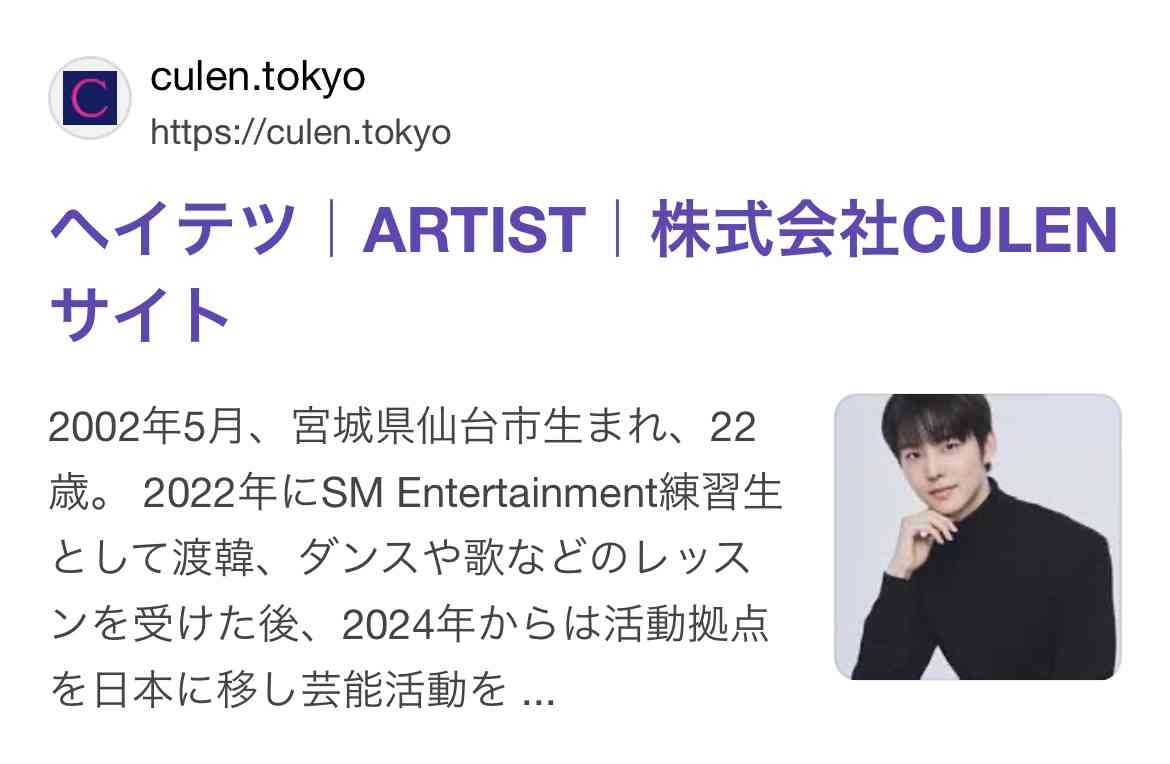Click the number 22 ending the first snippet line
Viewport: 1170px width, 764px height.
click(733, 428)
